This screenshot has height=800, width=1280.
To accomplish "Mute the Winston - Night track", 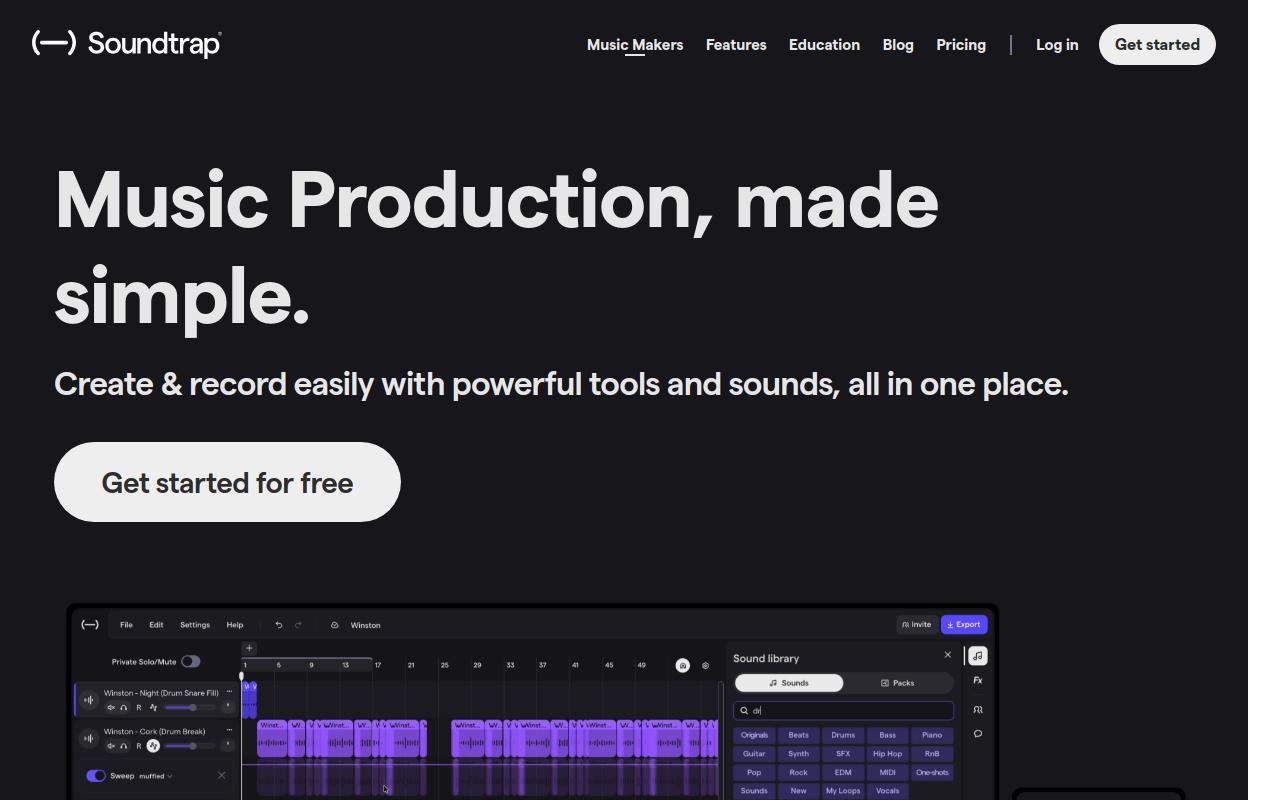I will (x=111, y=708).
